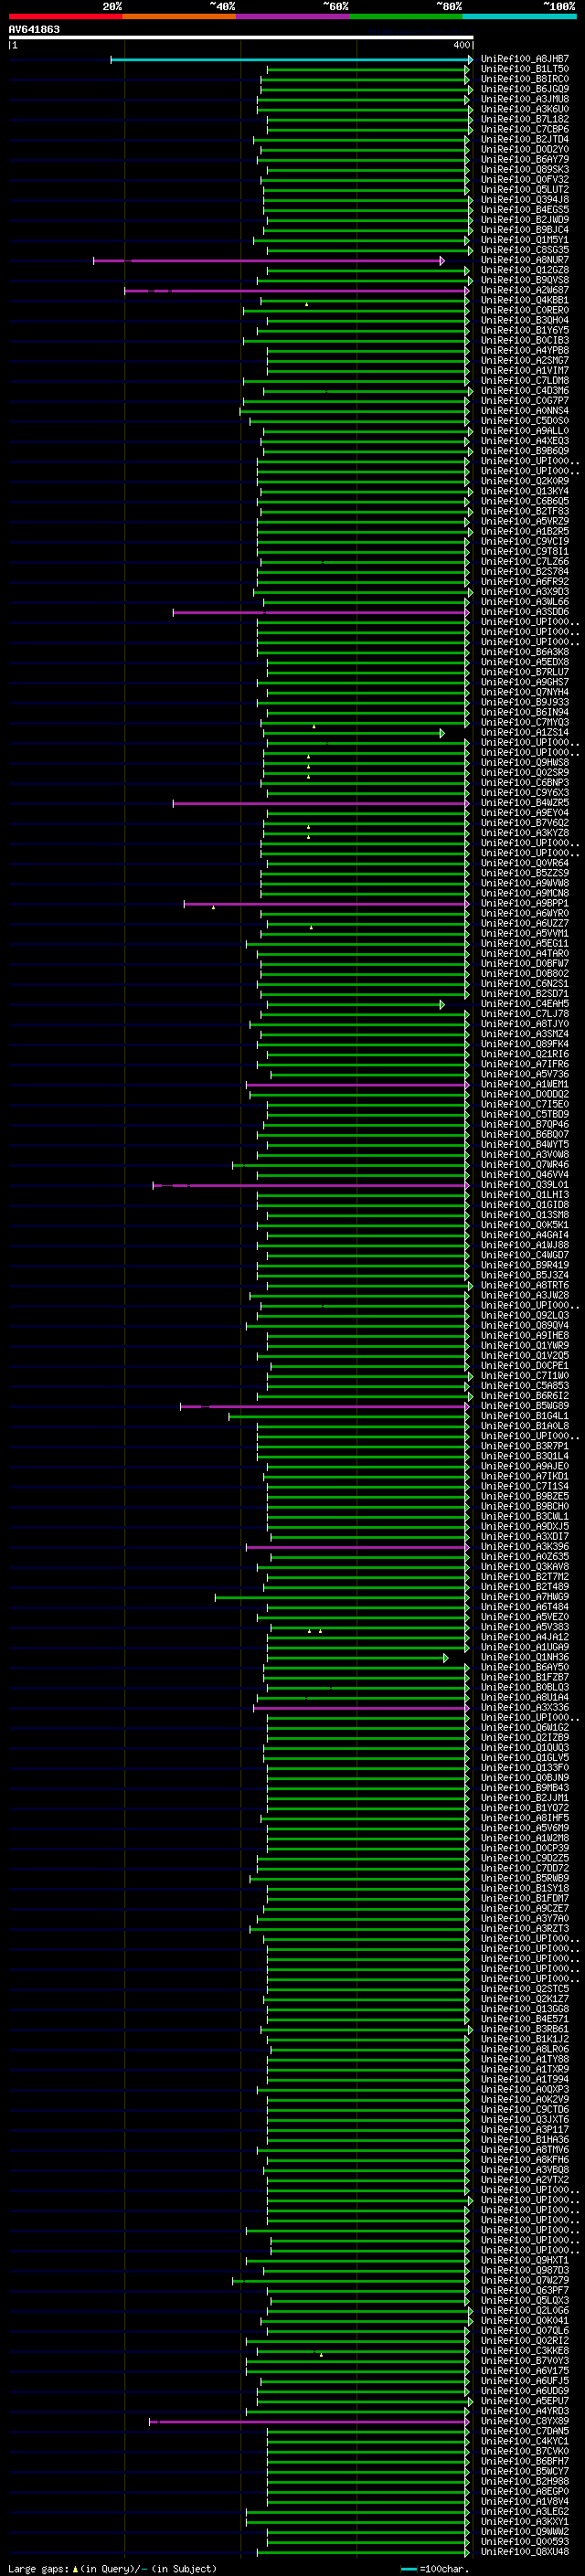Click label UniRef100_B3CWL1
This screenshot has height=2576, width=585.
[x=525, y=1517]
